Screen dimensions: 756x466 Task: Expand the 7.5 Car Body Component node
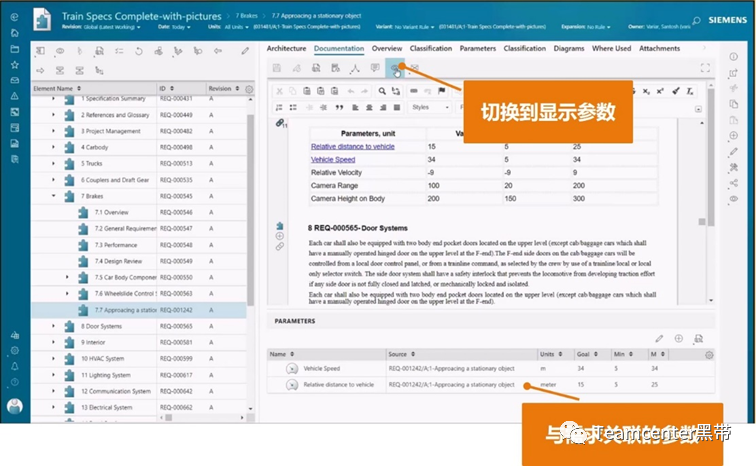pyautogui.click(x=67, y=277)
